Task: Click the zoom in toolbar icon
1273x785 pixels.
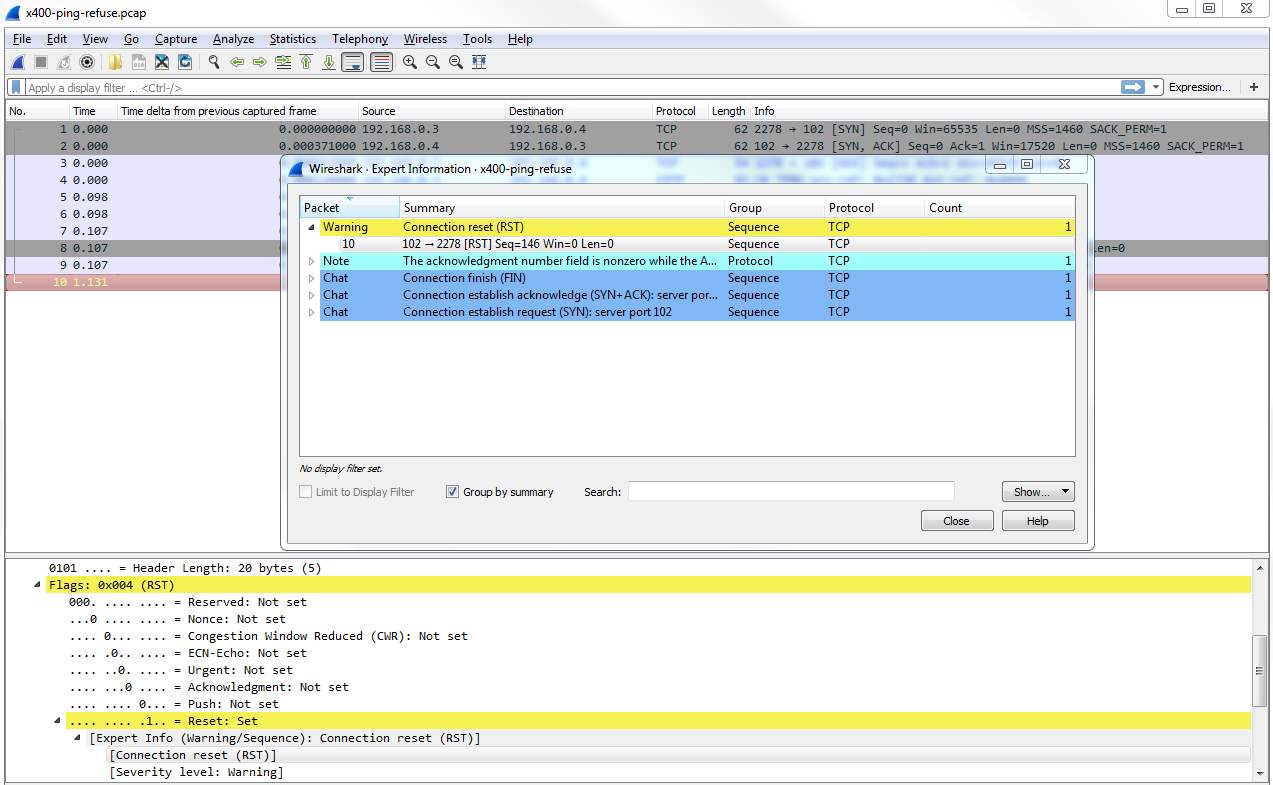Action: click(x=410, y=62)
